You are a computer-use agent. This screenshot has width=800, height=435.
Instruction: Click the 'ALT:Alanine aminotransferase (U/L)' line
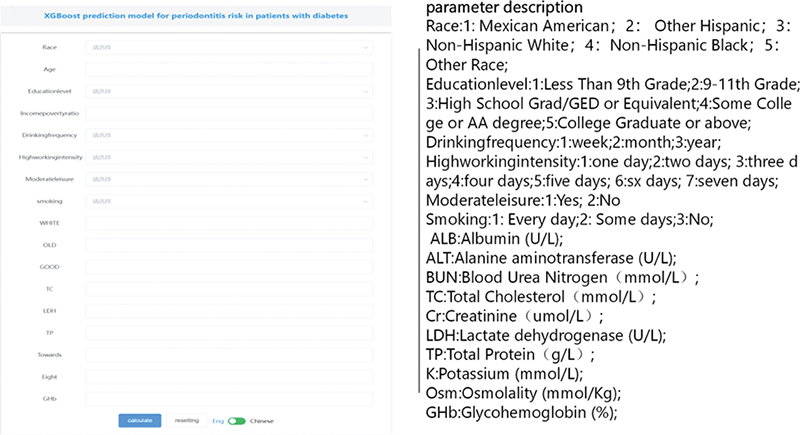pyautogui.click(x=551, y=258)
